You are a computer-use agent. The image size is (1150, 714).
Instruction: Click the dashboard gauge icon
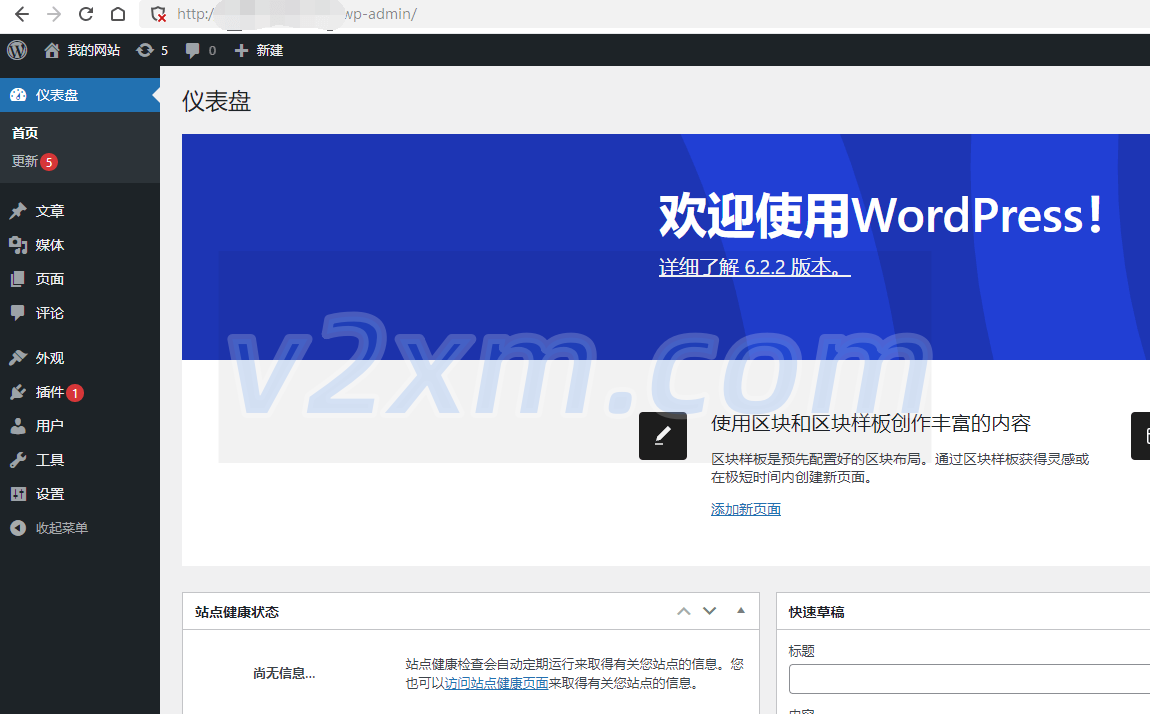tap(18, 95)
